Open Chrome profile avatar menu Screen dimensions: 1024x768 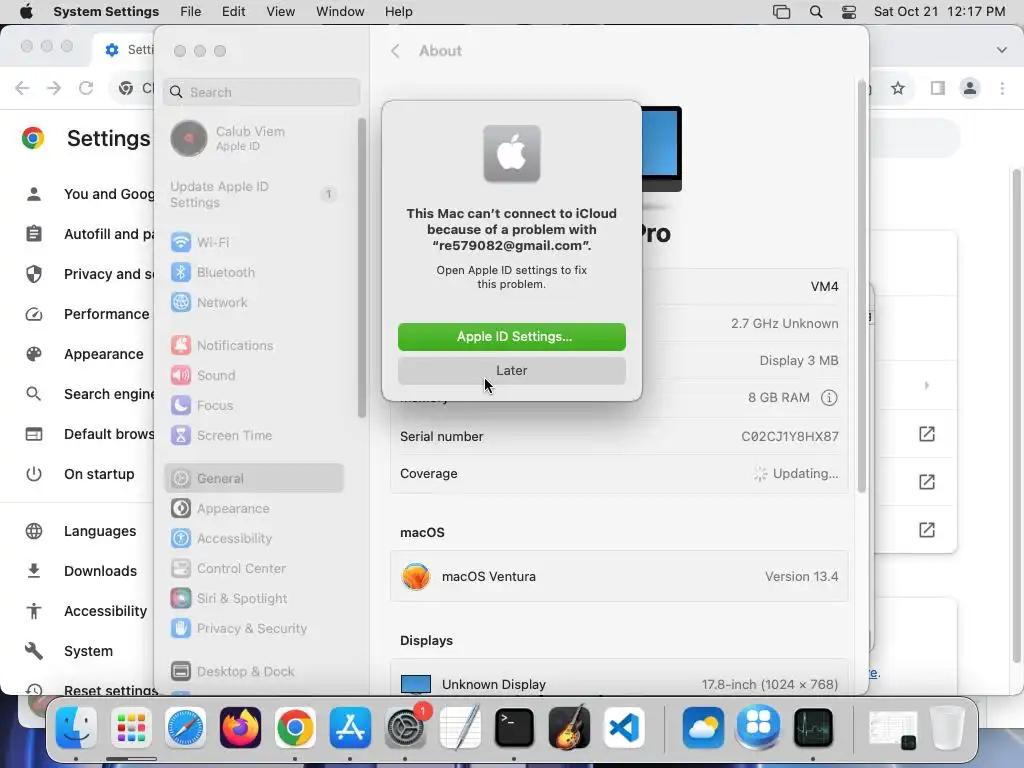click(x=970, y=88)
